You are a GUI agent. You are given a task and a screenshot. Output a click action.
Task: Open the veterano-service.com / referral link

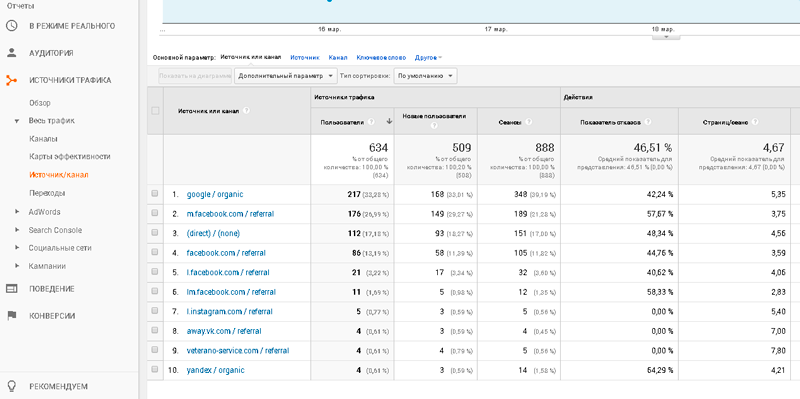pyautogui.click(x=238, y=351)
